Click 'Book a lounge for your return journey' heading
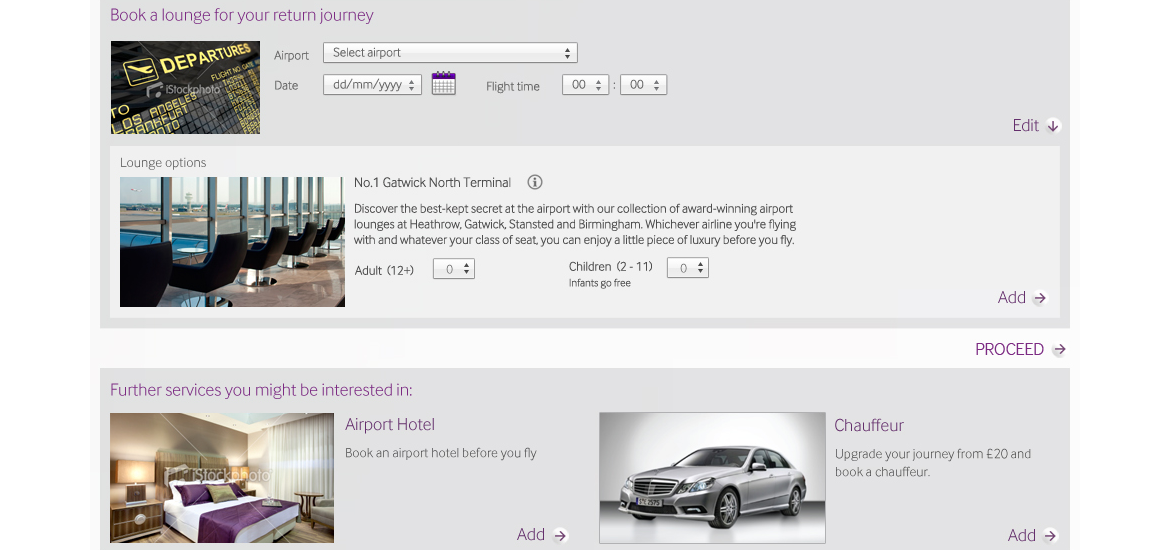 242,15
